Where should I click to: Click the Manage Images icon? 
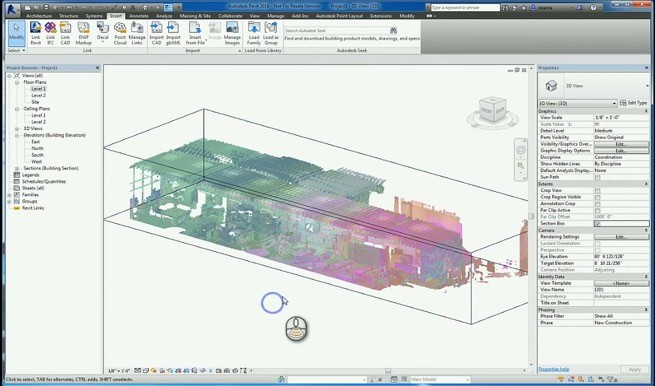tap(232, 33)
